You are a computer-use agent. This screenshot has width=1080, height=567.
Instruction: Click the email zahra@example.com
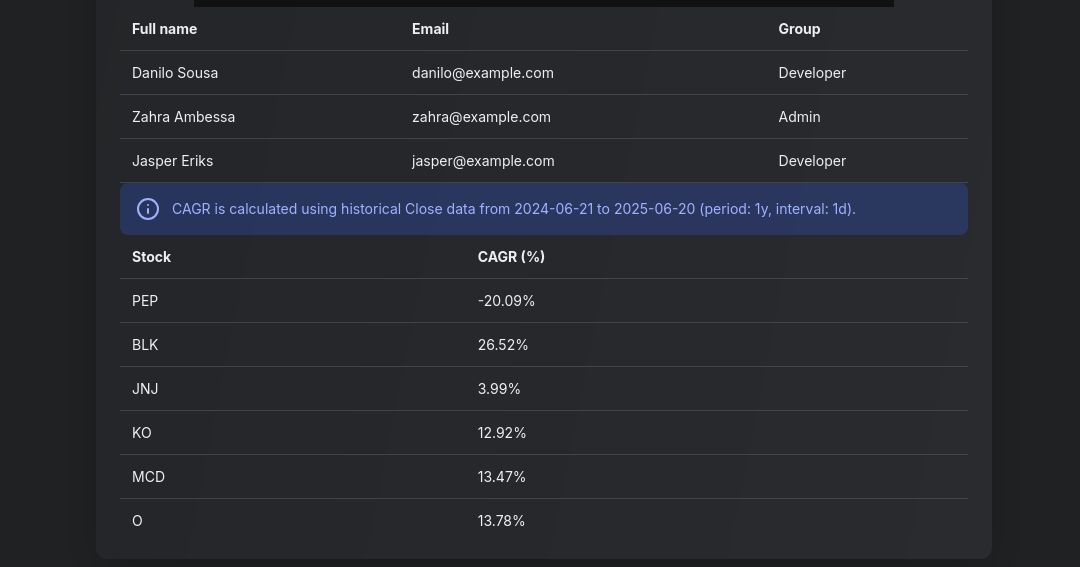click(x=481, y=117)
